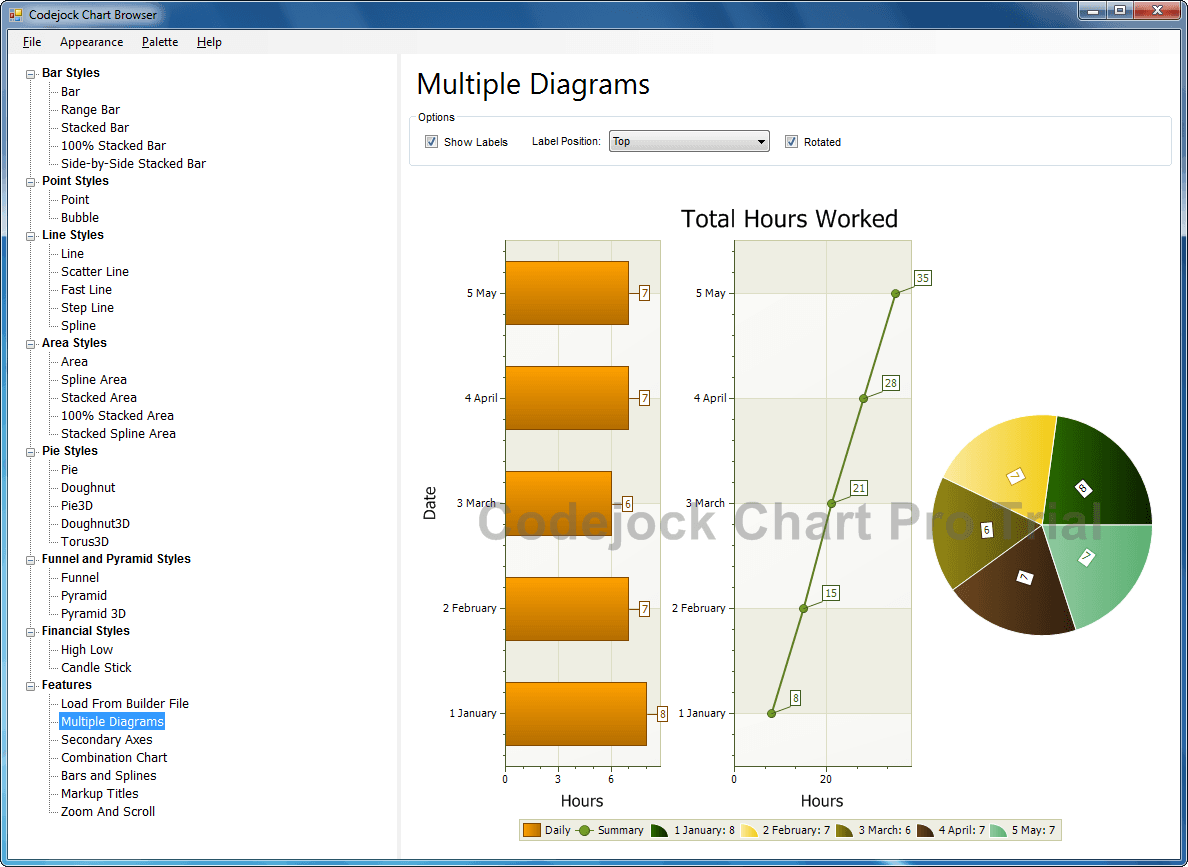Open the Label Position dropdown
This screenshot has height=867, width=1188.
689,141
